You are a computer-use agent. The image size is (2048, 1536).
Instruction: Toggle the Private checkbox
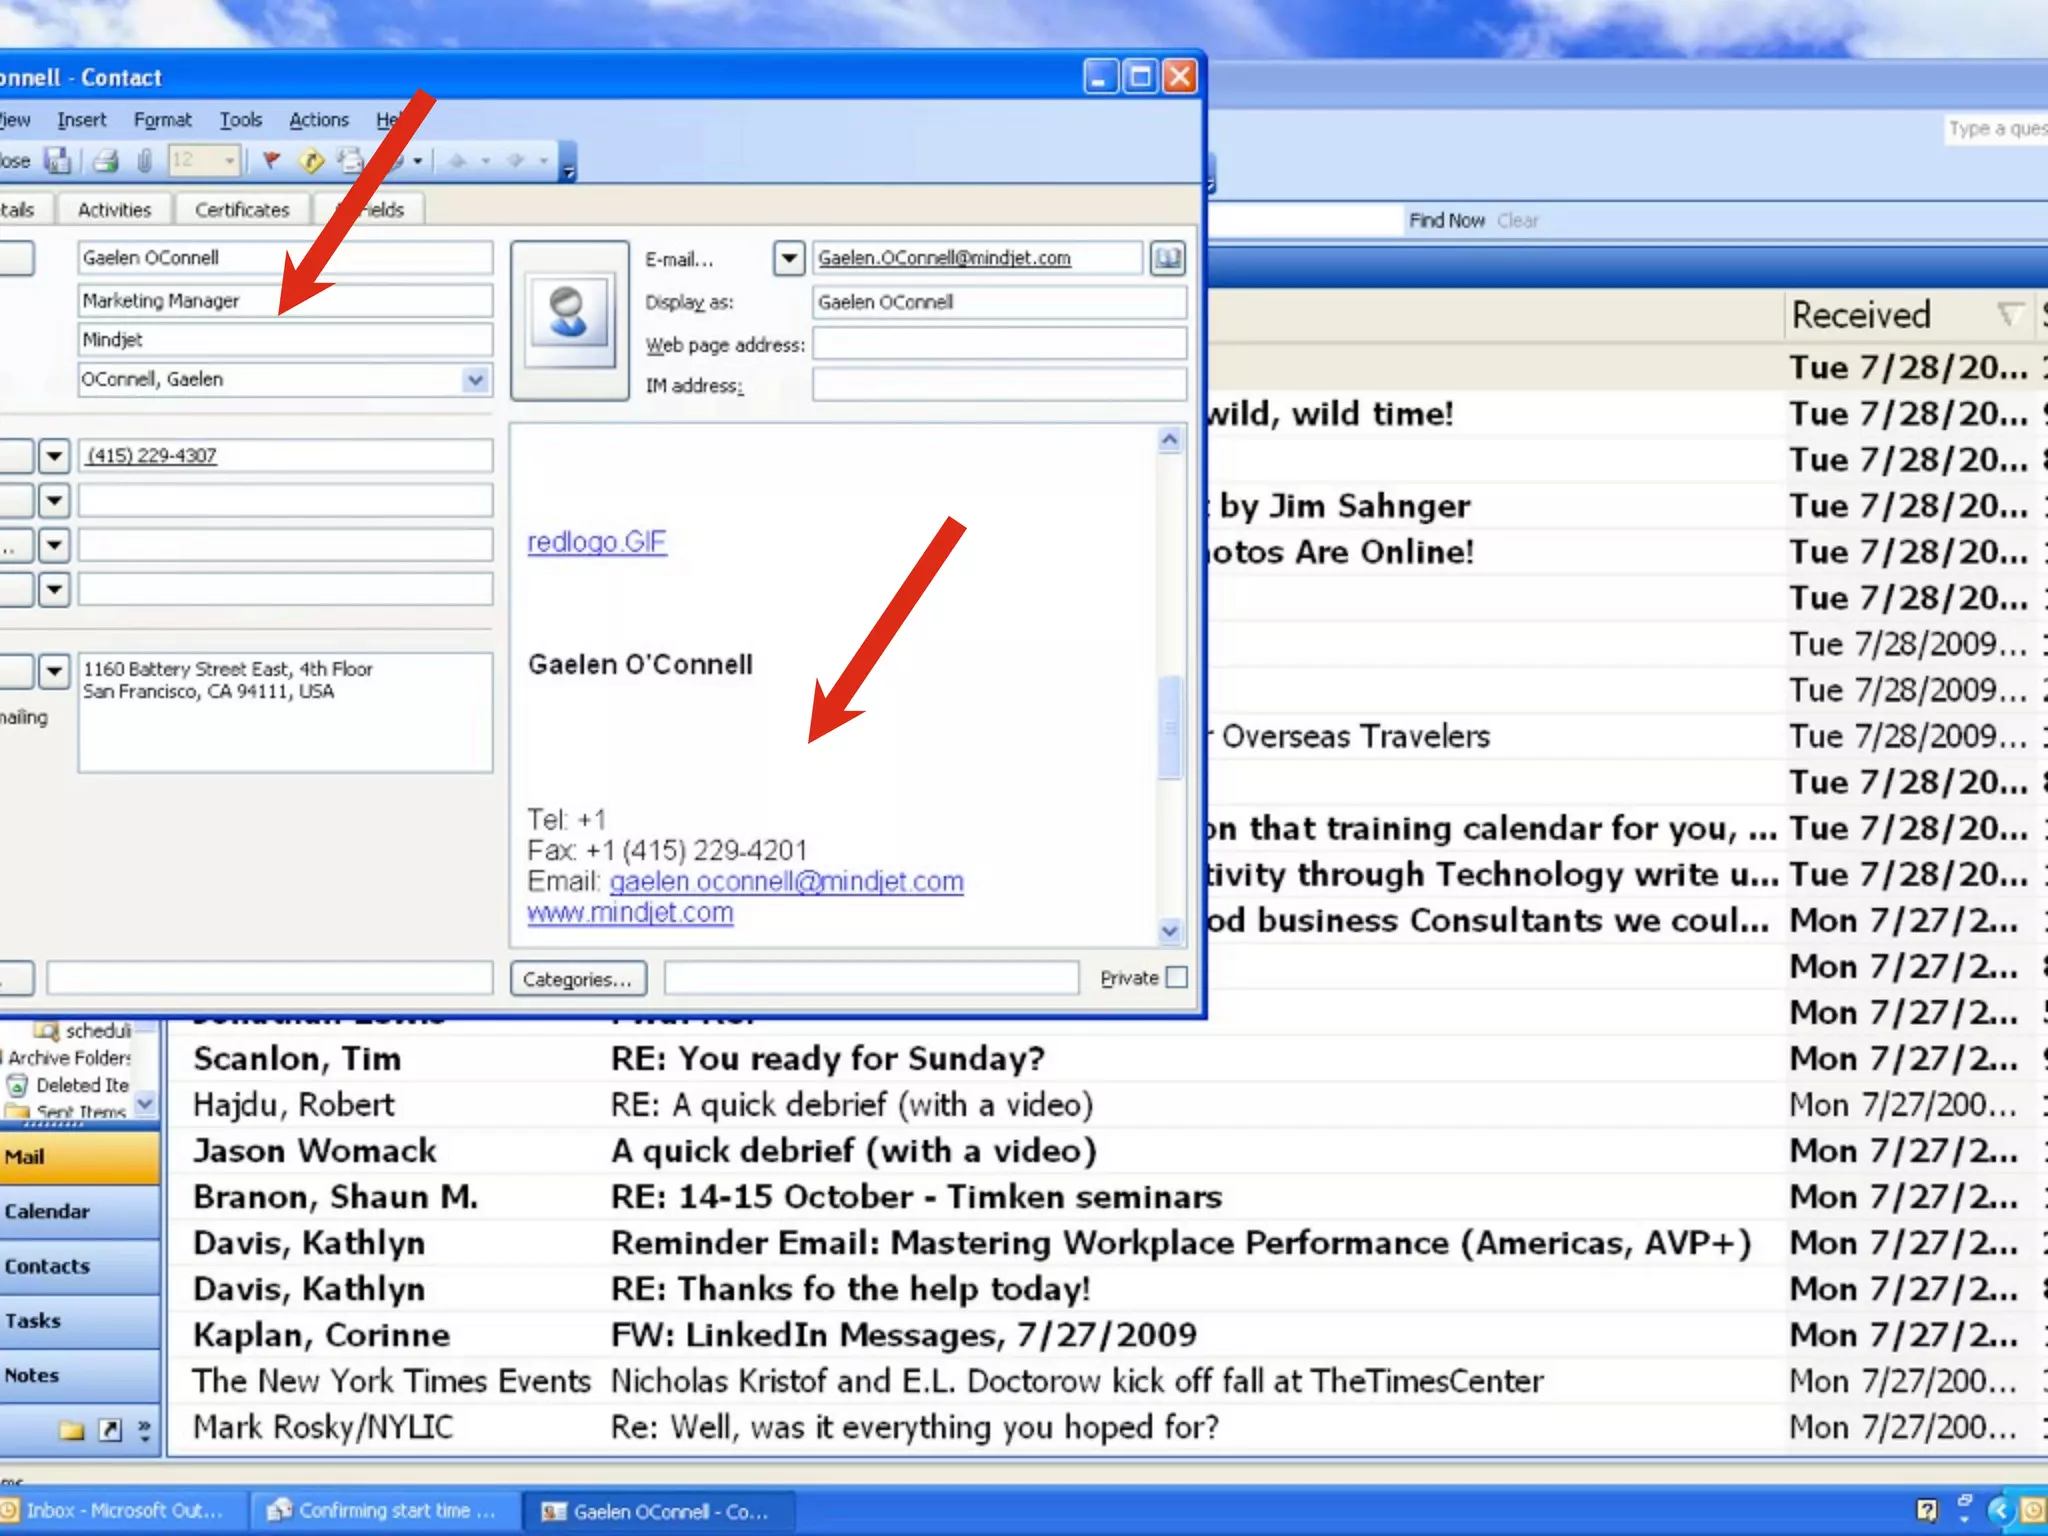tap(1177, 977)
